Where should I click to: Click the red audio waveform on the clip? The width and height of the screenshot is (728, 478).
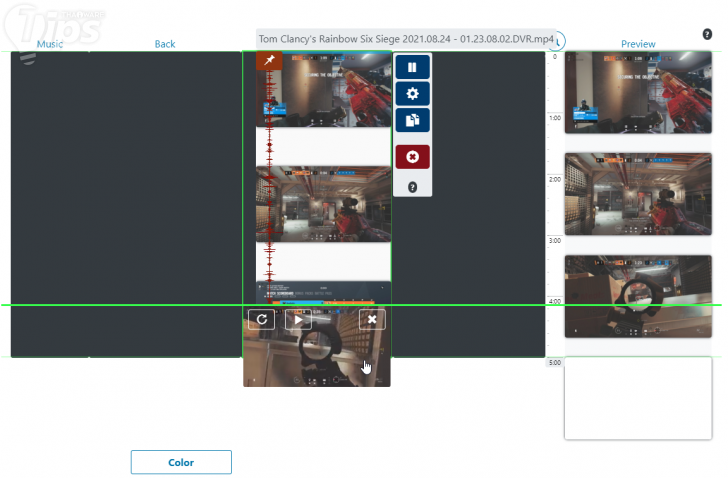pyautogui.click(x=270, y=176)
